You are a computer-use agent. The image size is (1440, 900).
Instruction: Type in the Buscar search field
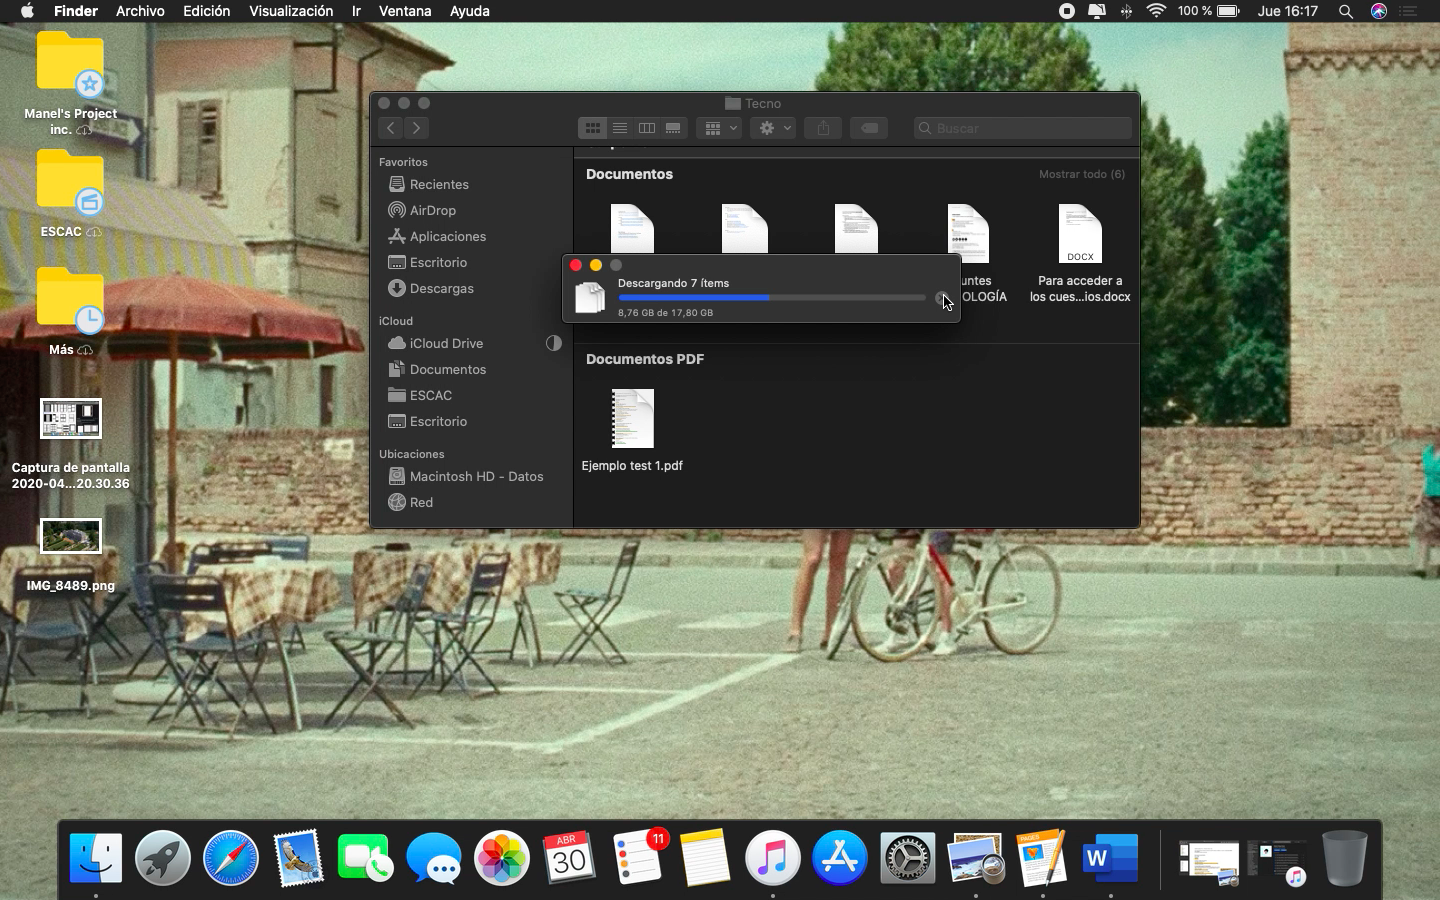tap(1030, 128)
